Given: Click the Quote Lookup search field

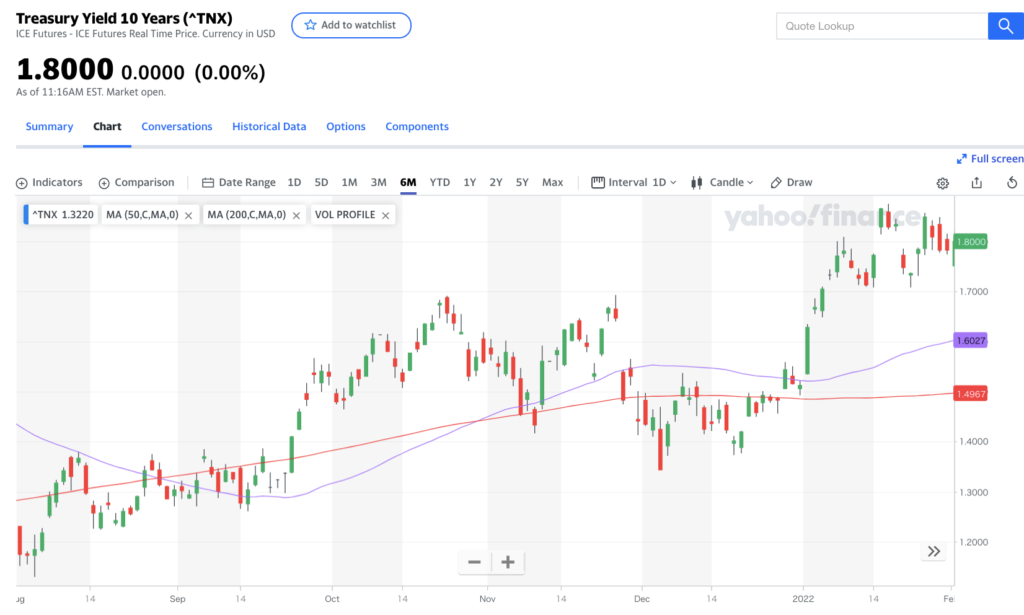Looking at the screenshot, I should pos(882,26).
